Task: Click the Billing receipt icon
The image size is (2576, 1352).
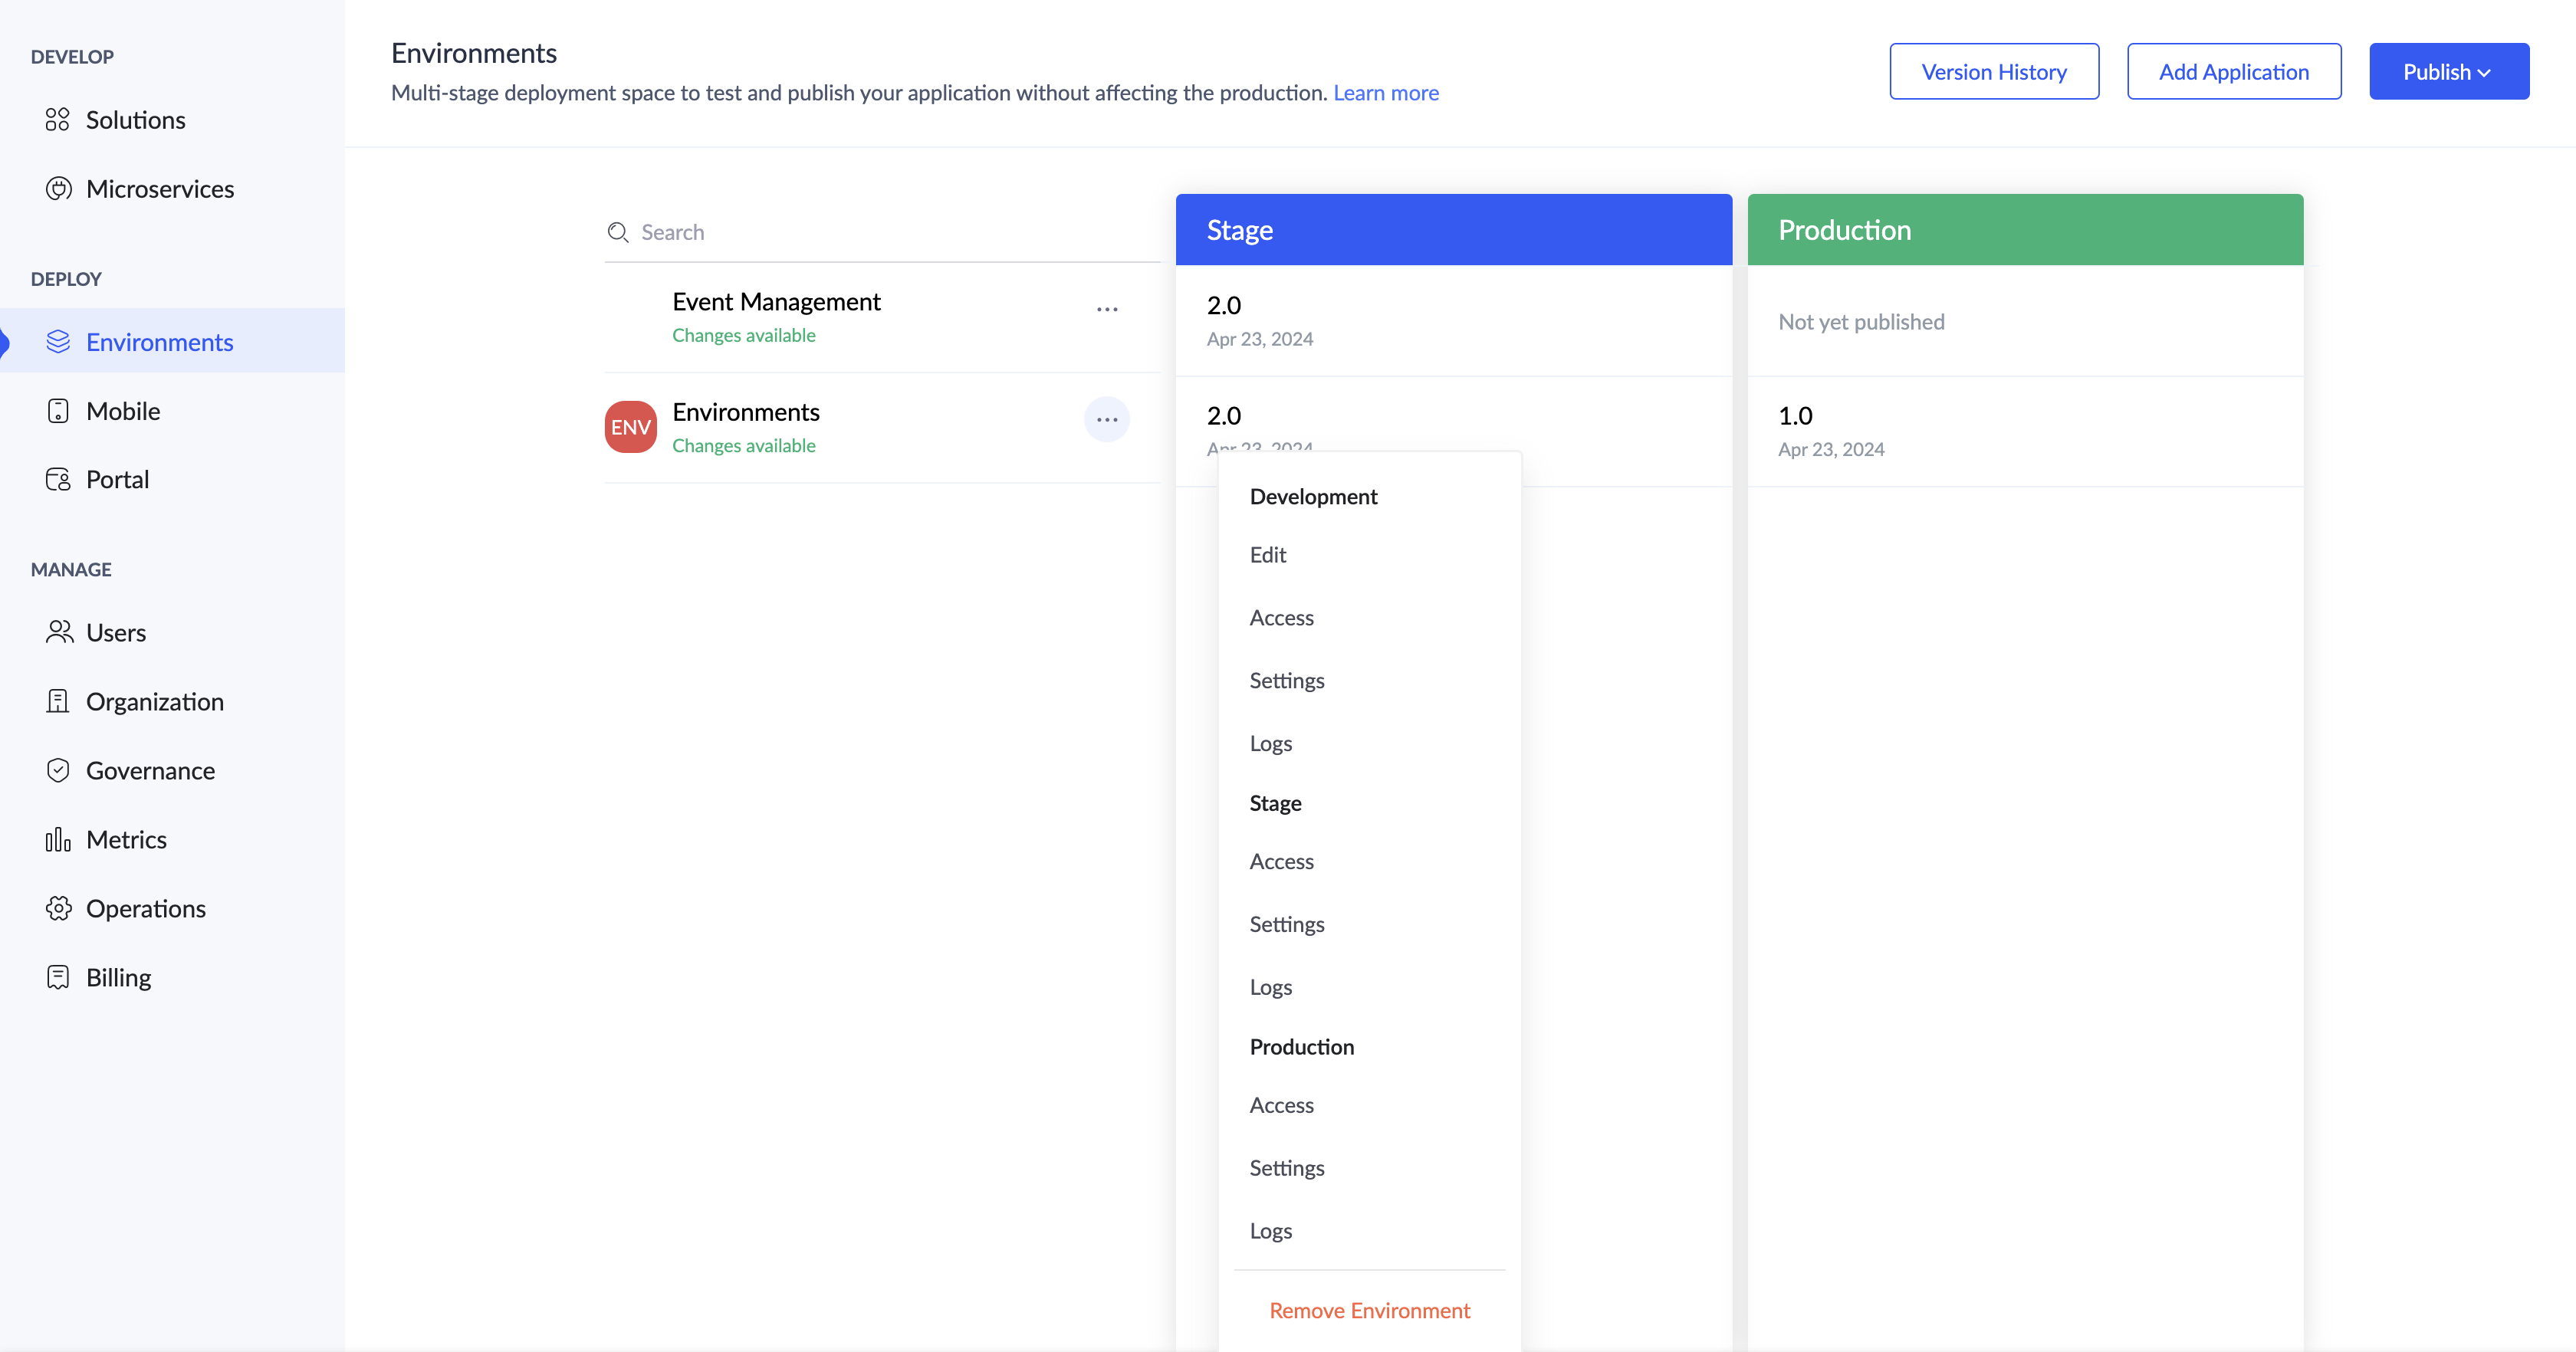Action: (58, 978)
